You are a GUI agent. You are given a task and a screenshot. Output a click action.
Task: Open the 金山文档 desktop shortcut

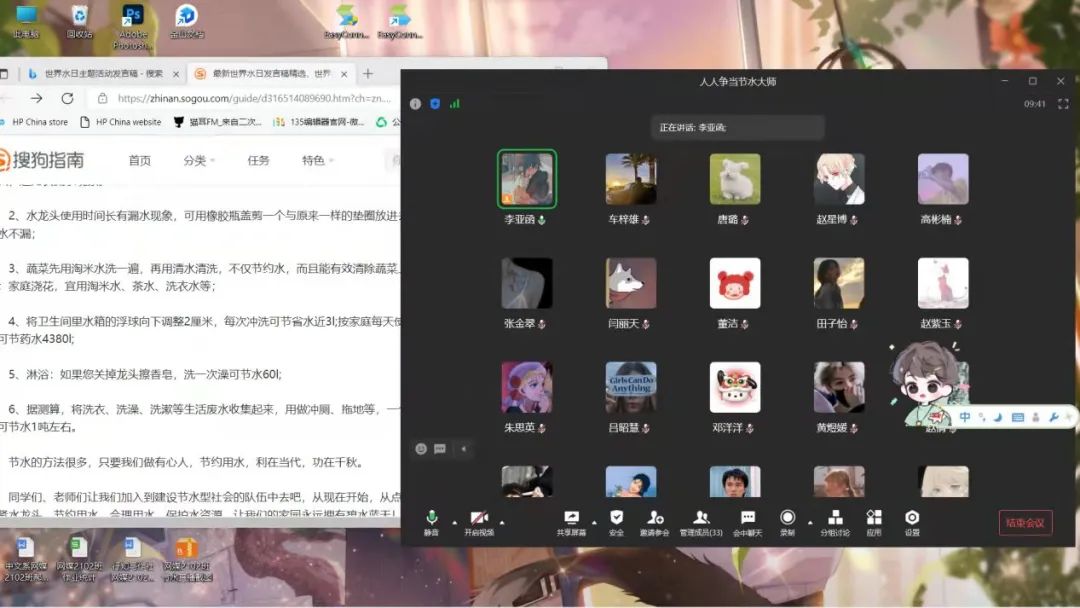pos(187,21)
